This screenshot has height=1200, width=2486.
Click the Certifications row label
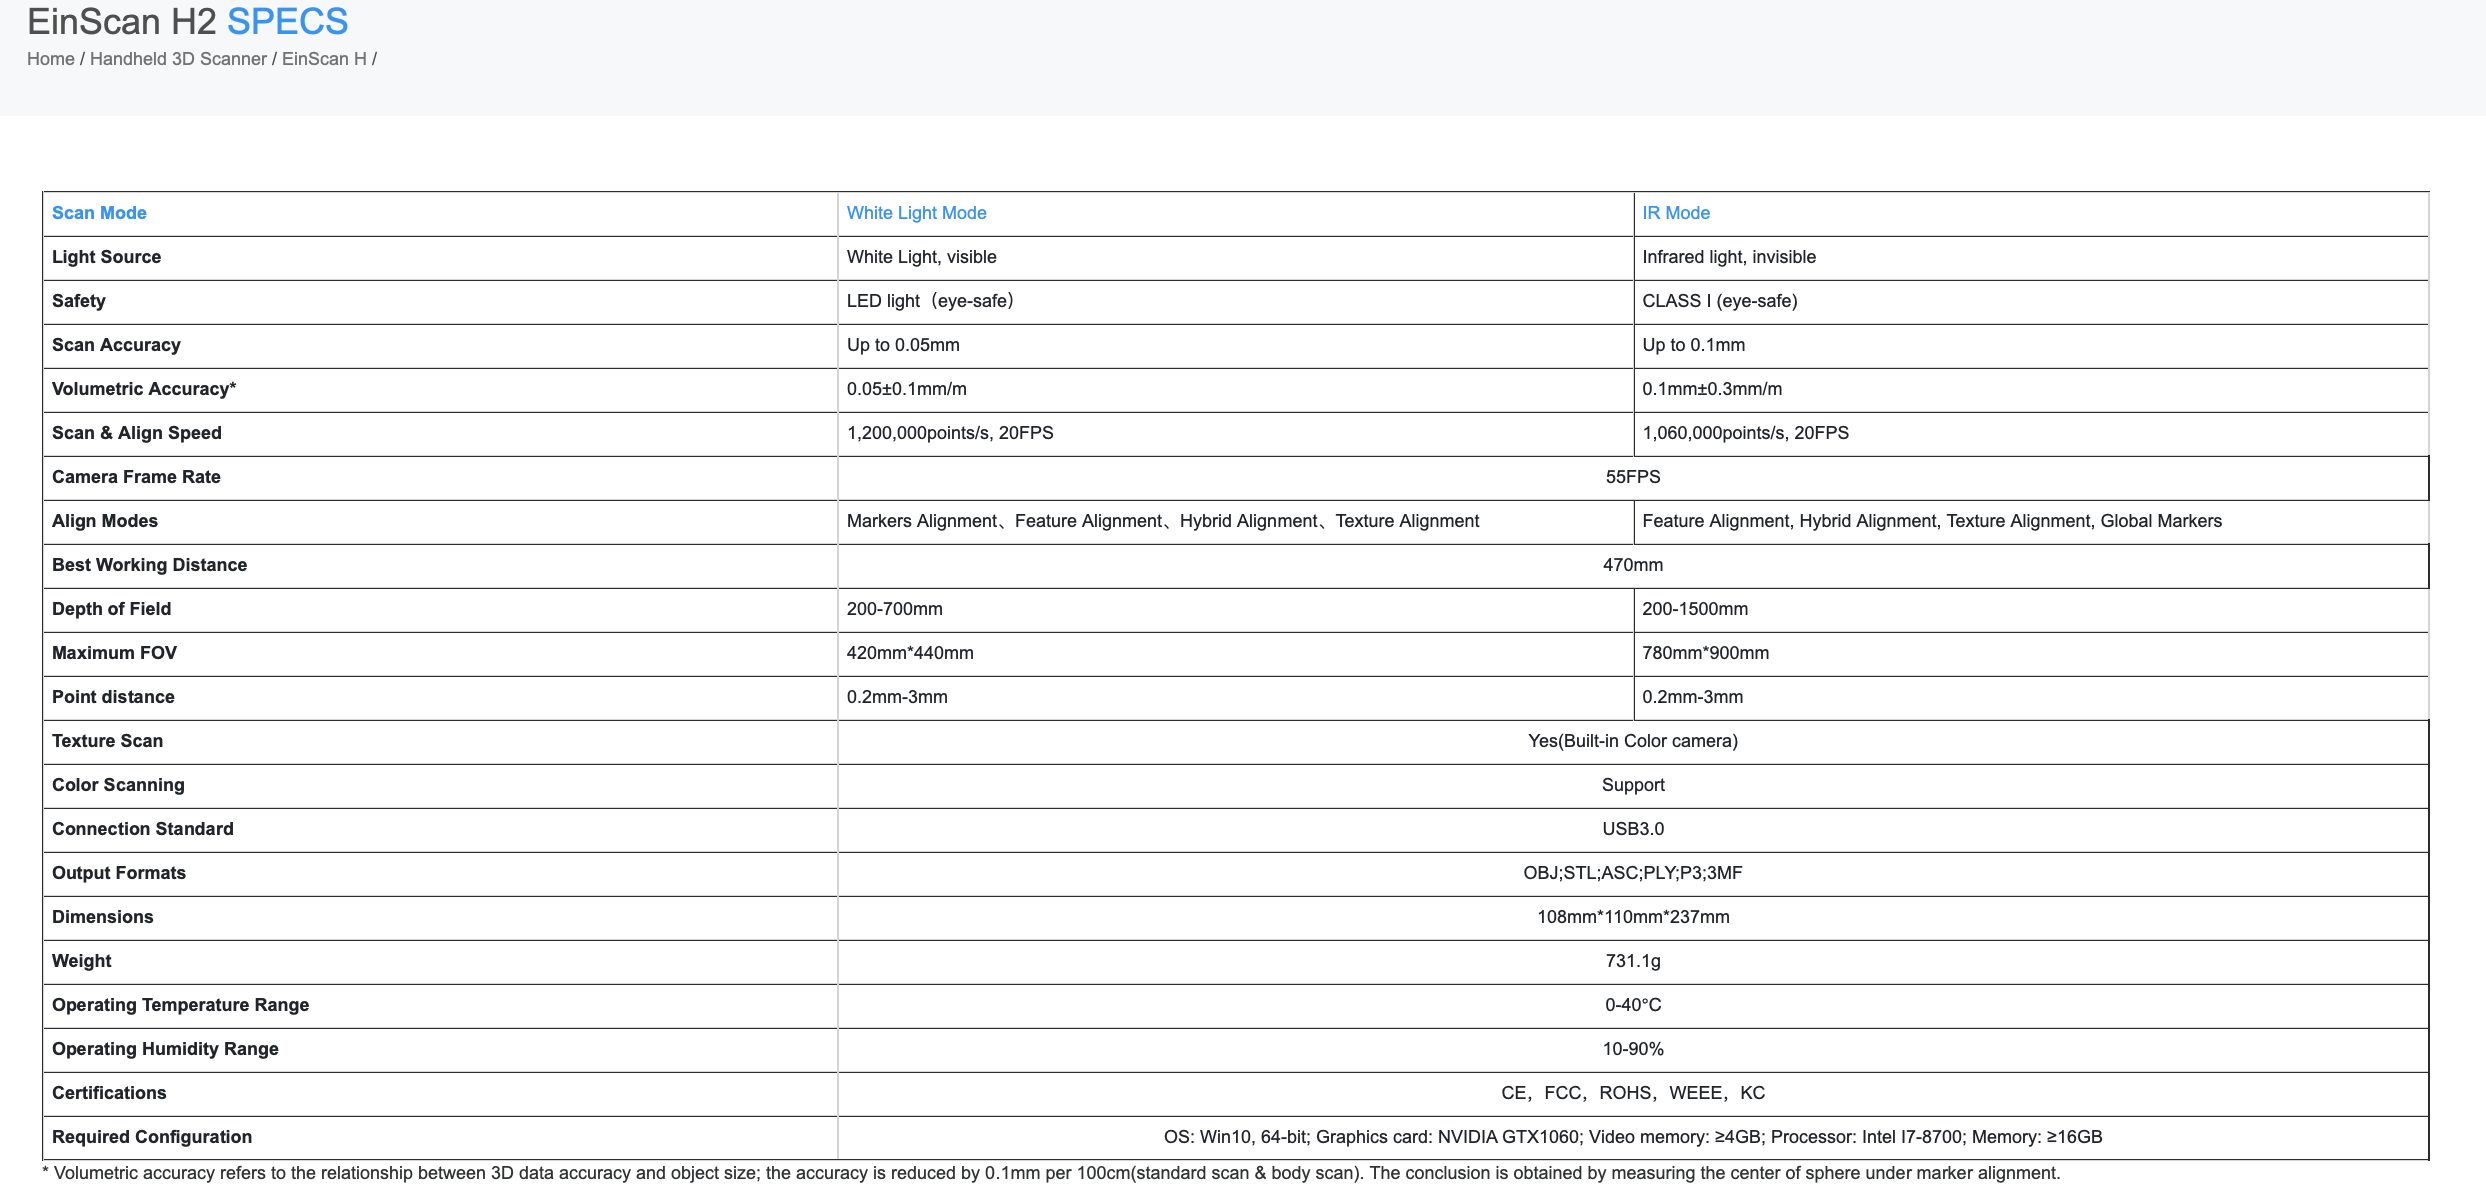pyautogui.click(x=109, y=1093)
